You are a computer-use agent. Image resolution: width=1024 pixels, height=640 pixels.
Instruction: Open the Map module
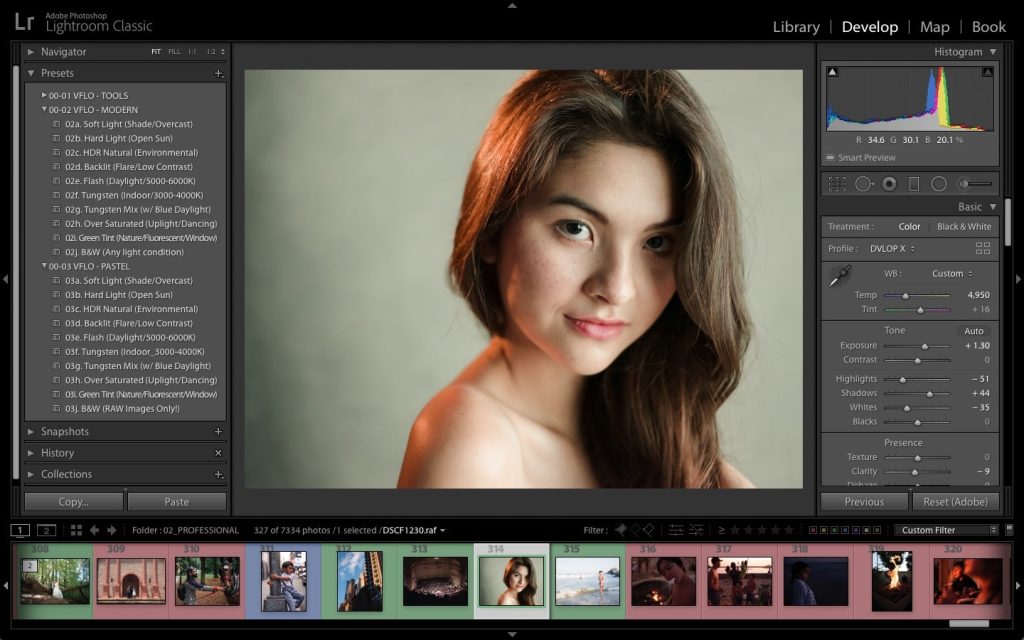935,27
